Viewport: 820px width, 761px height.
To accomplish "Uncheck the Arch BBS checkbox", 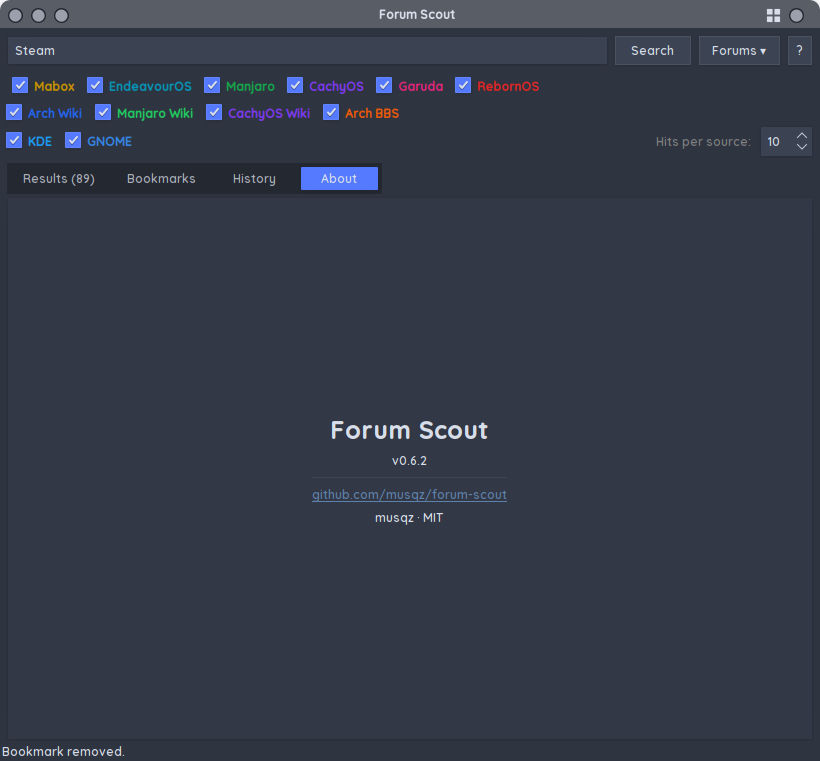I will point(331,112).
